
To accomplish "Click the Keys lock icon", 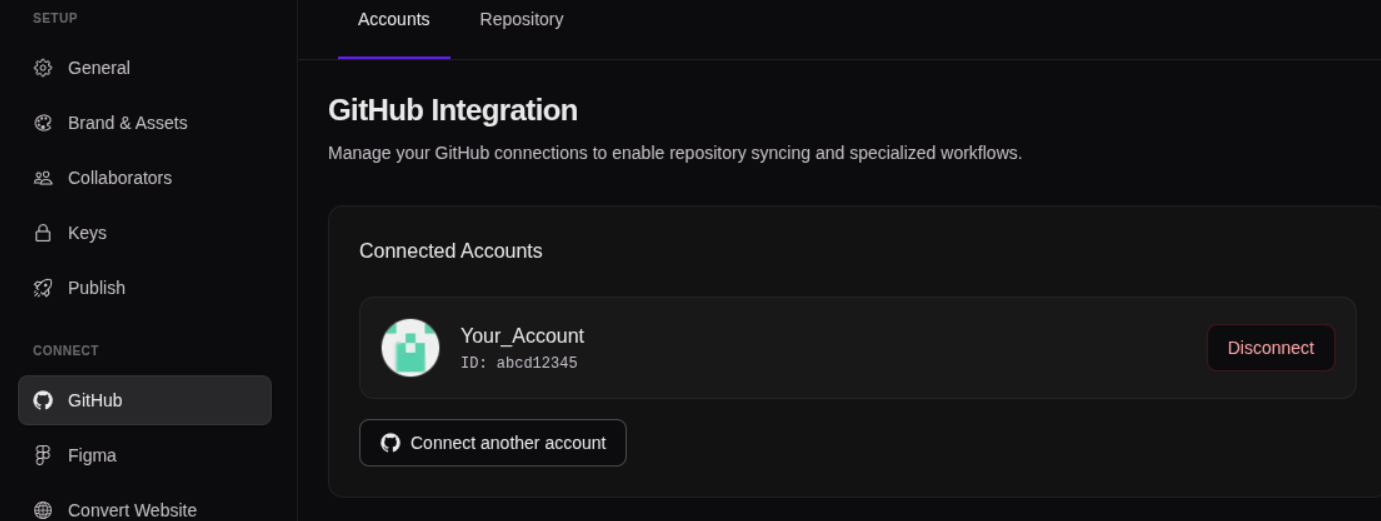I will pos(42,233).
